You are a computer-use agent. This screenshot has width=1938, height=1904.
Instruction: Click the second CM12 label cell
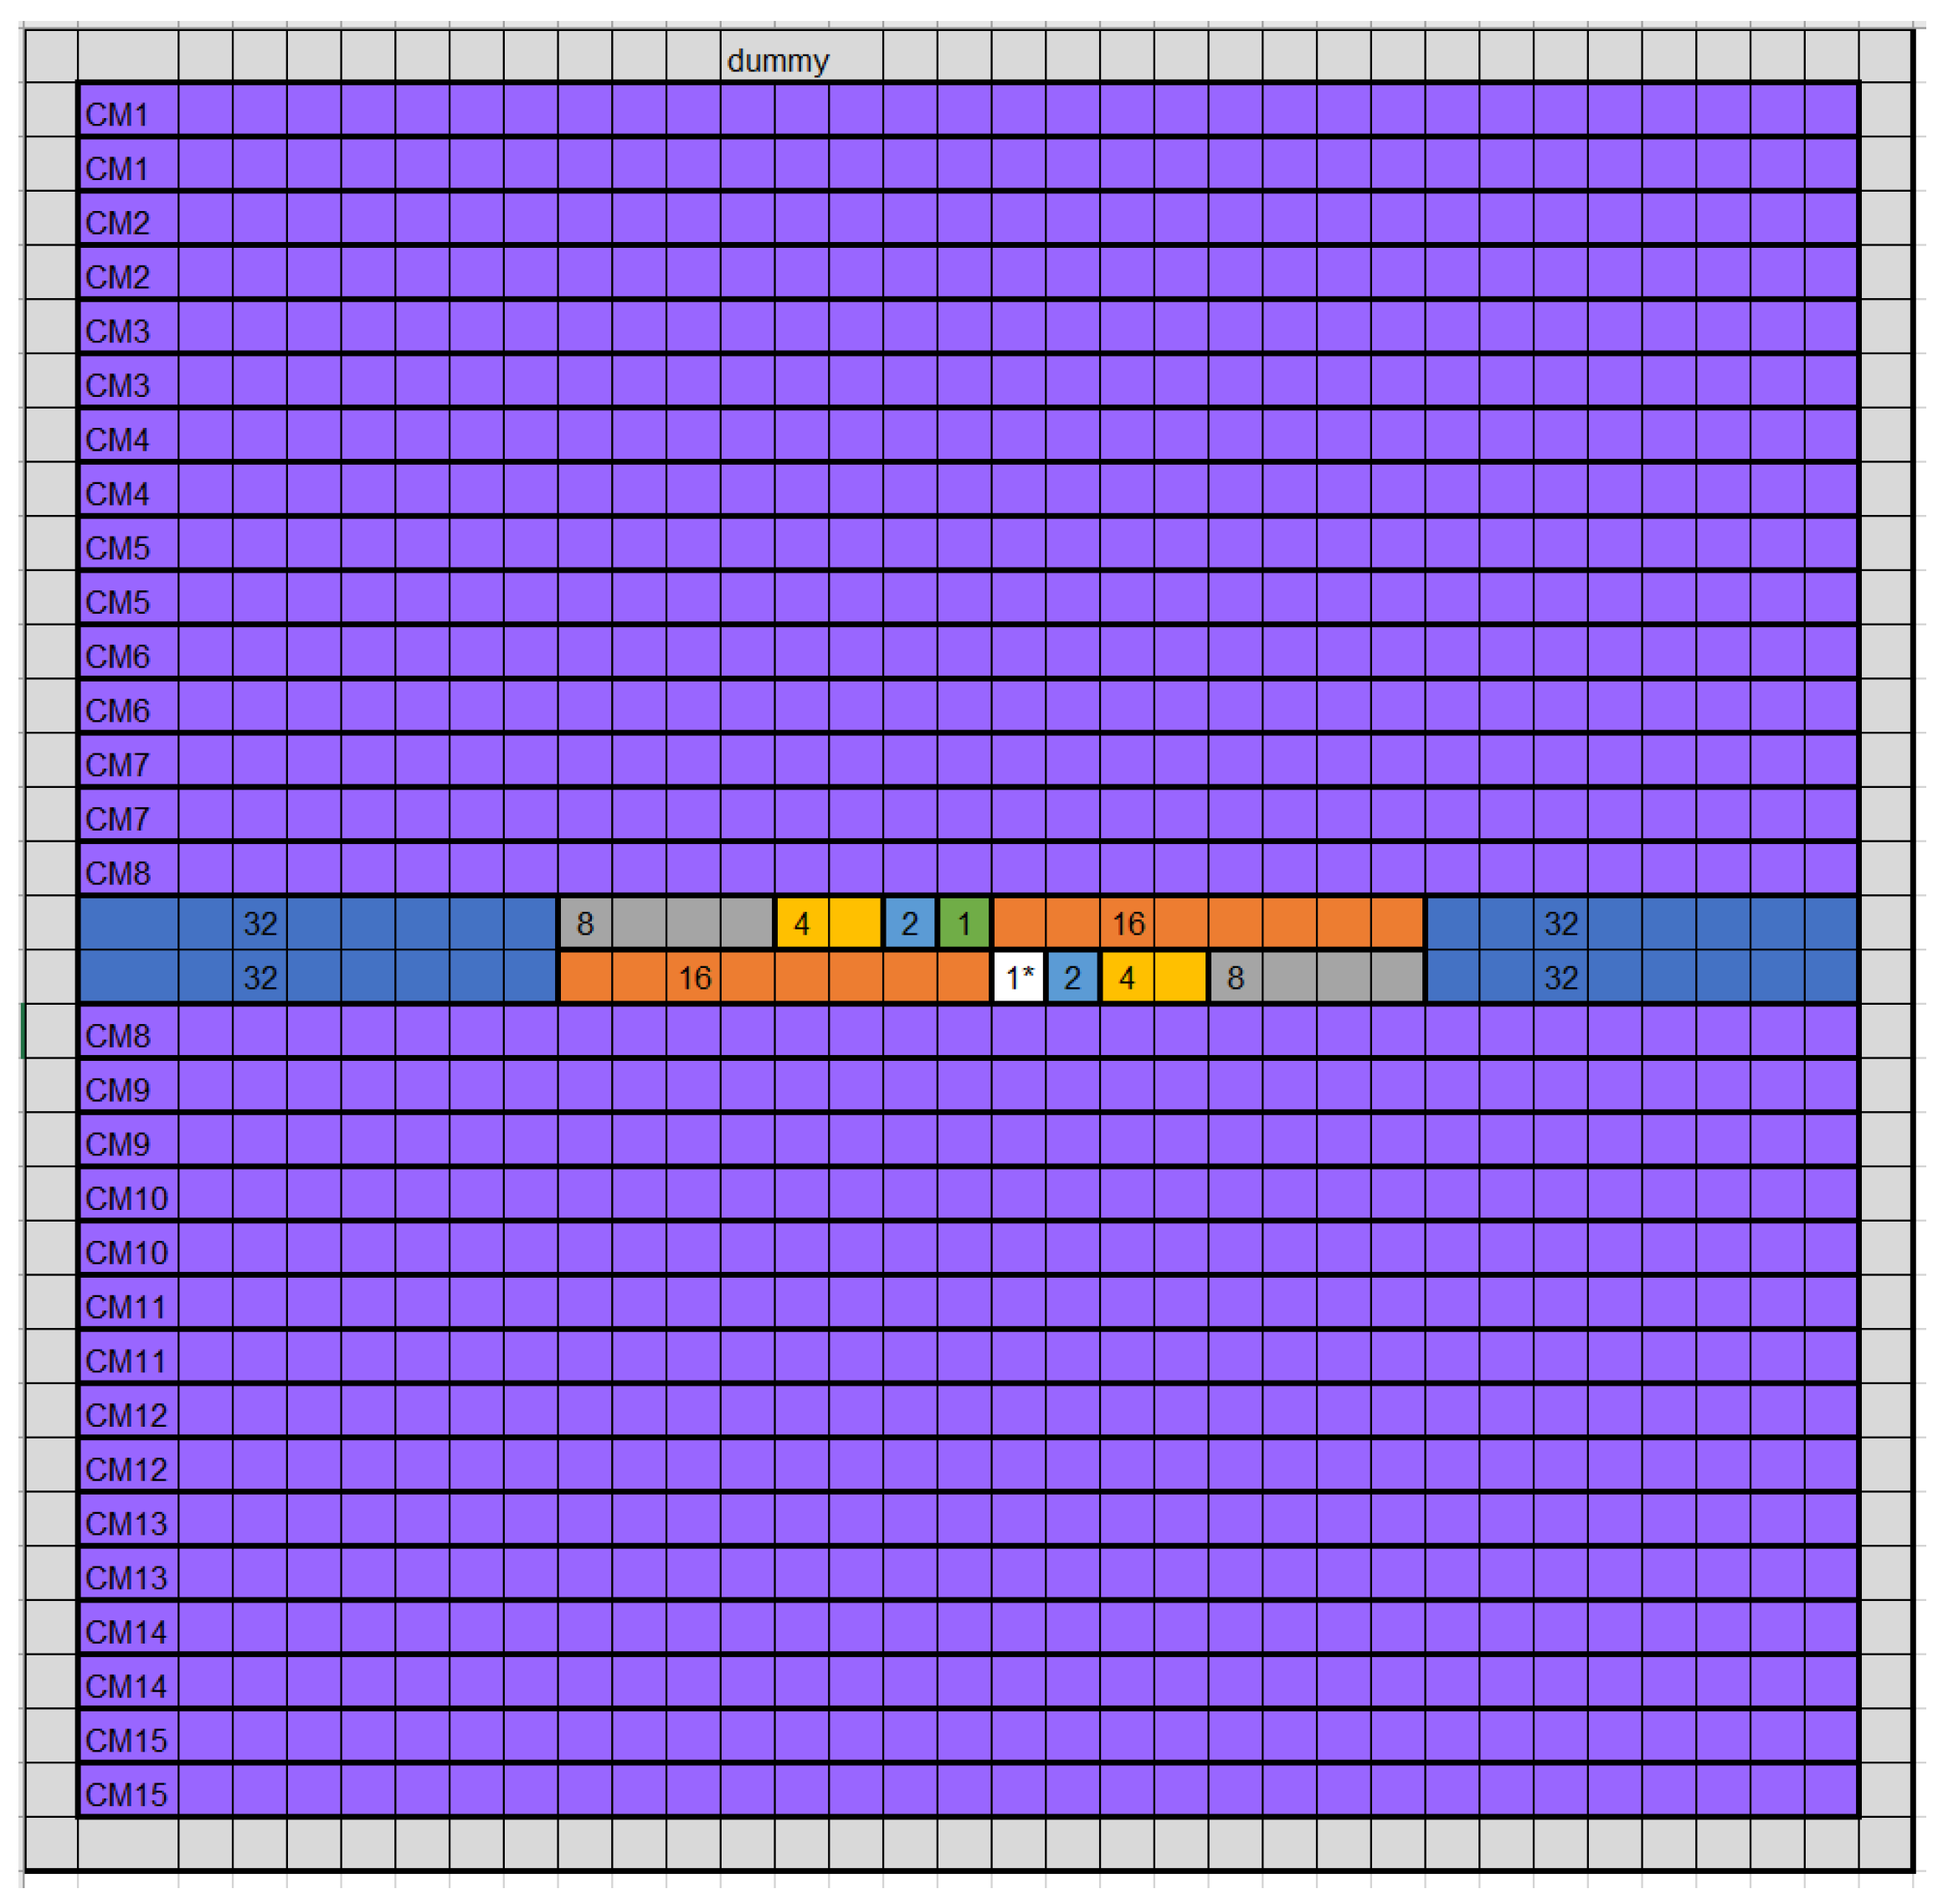pos(128,1469)
